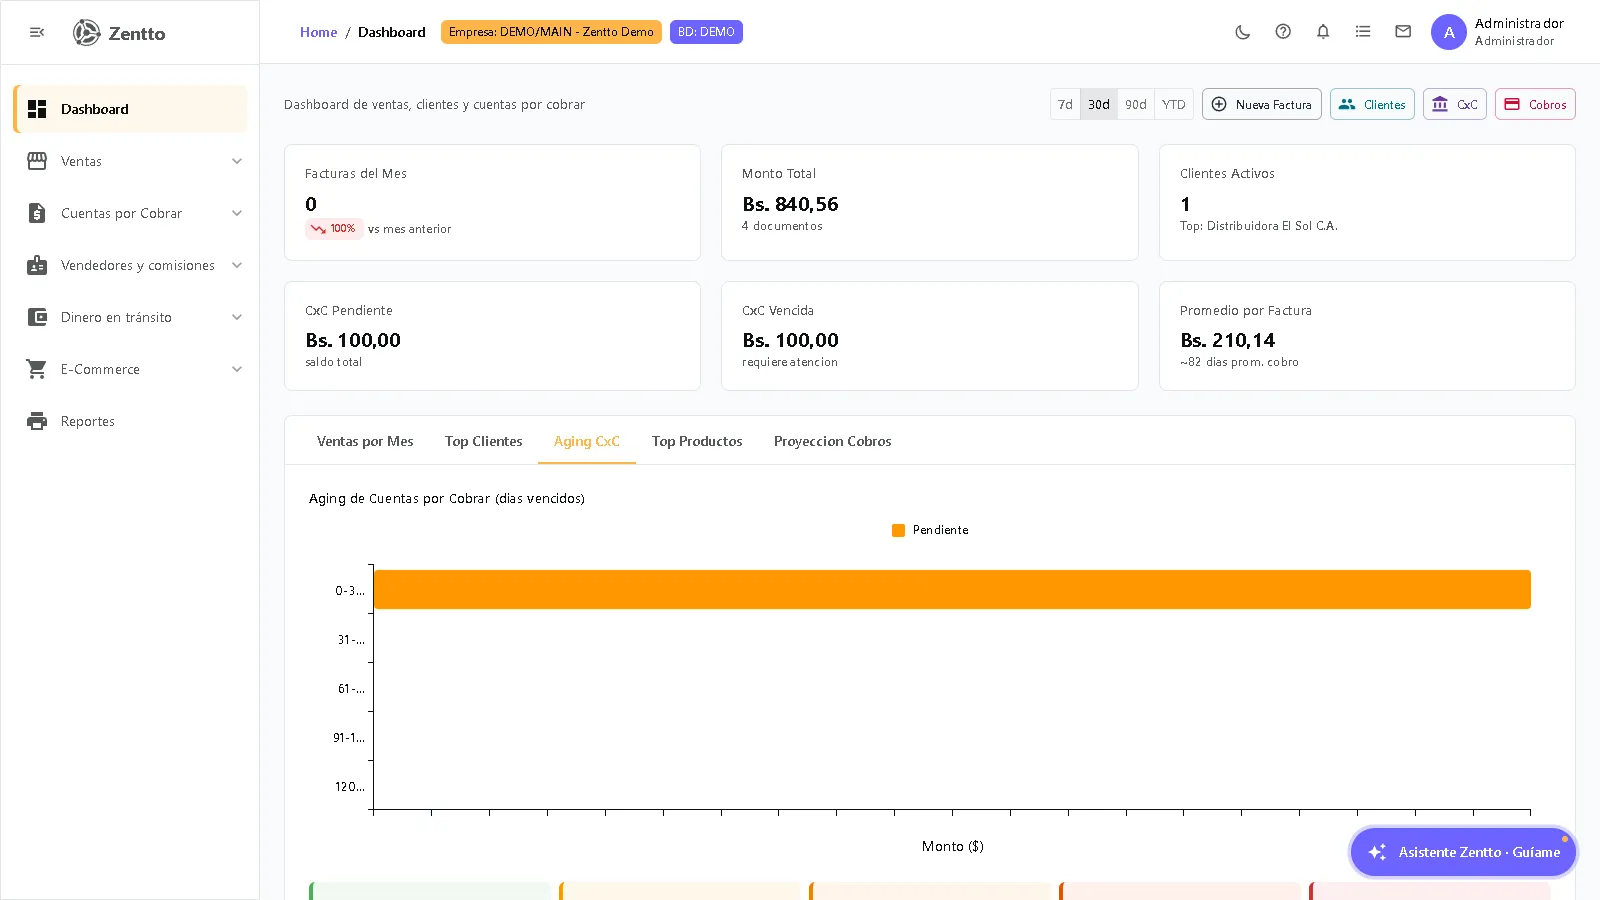Click the plus icon in Nueva Factura
Image resolution: width=1600 pixels, height=900 pixels.
tap(1219, 104)
